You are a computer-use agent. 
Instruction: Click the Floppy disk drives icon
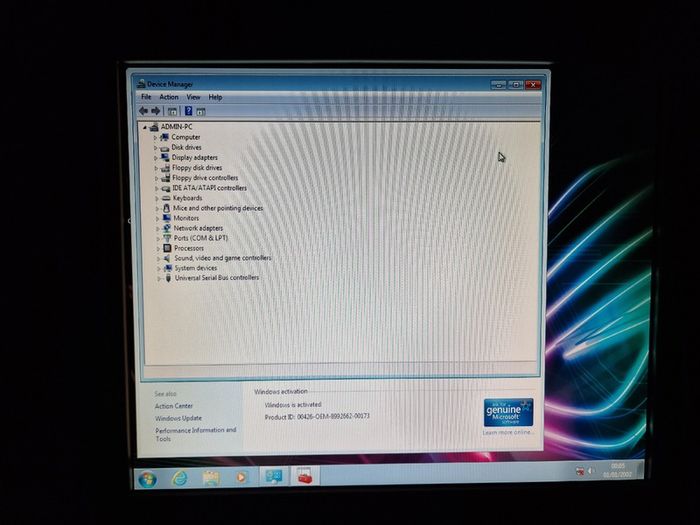(x=165, y=168)
